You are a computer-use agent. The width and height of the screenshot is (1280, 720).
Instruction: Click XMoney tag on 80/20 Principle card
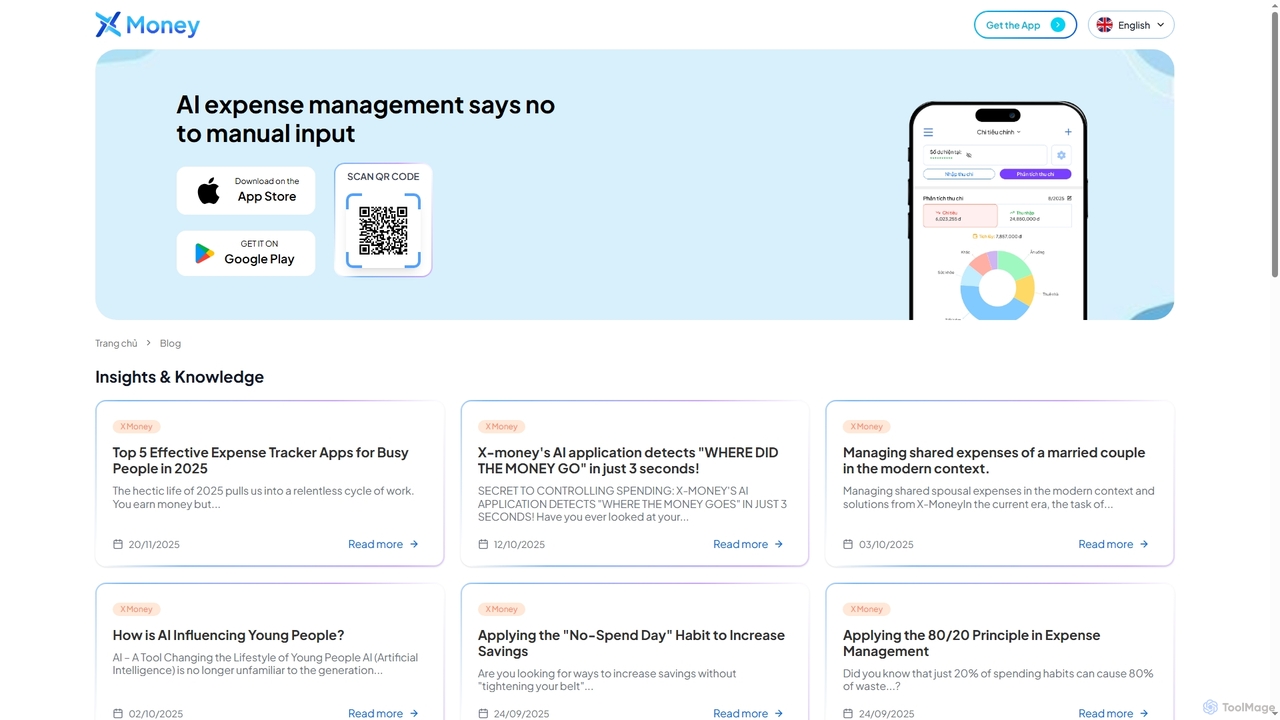pos(866,609)
